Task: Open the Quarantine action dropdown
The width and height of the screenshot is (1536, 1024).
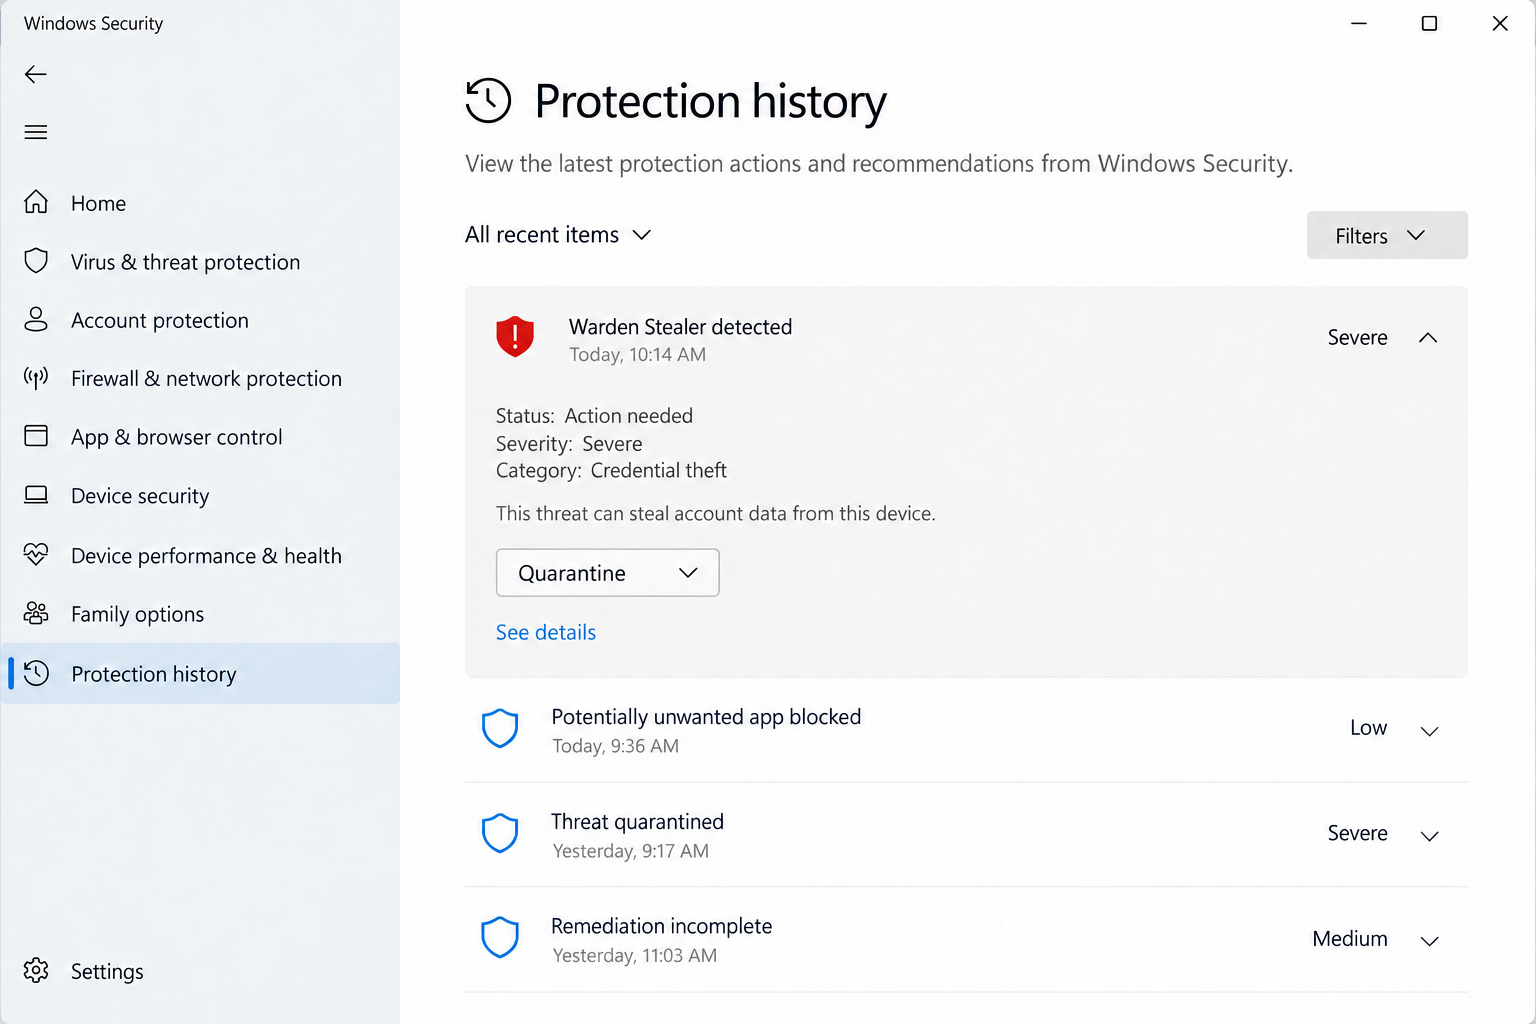Action: pyautogui.click(x=608, y=573)
